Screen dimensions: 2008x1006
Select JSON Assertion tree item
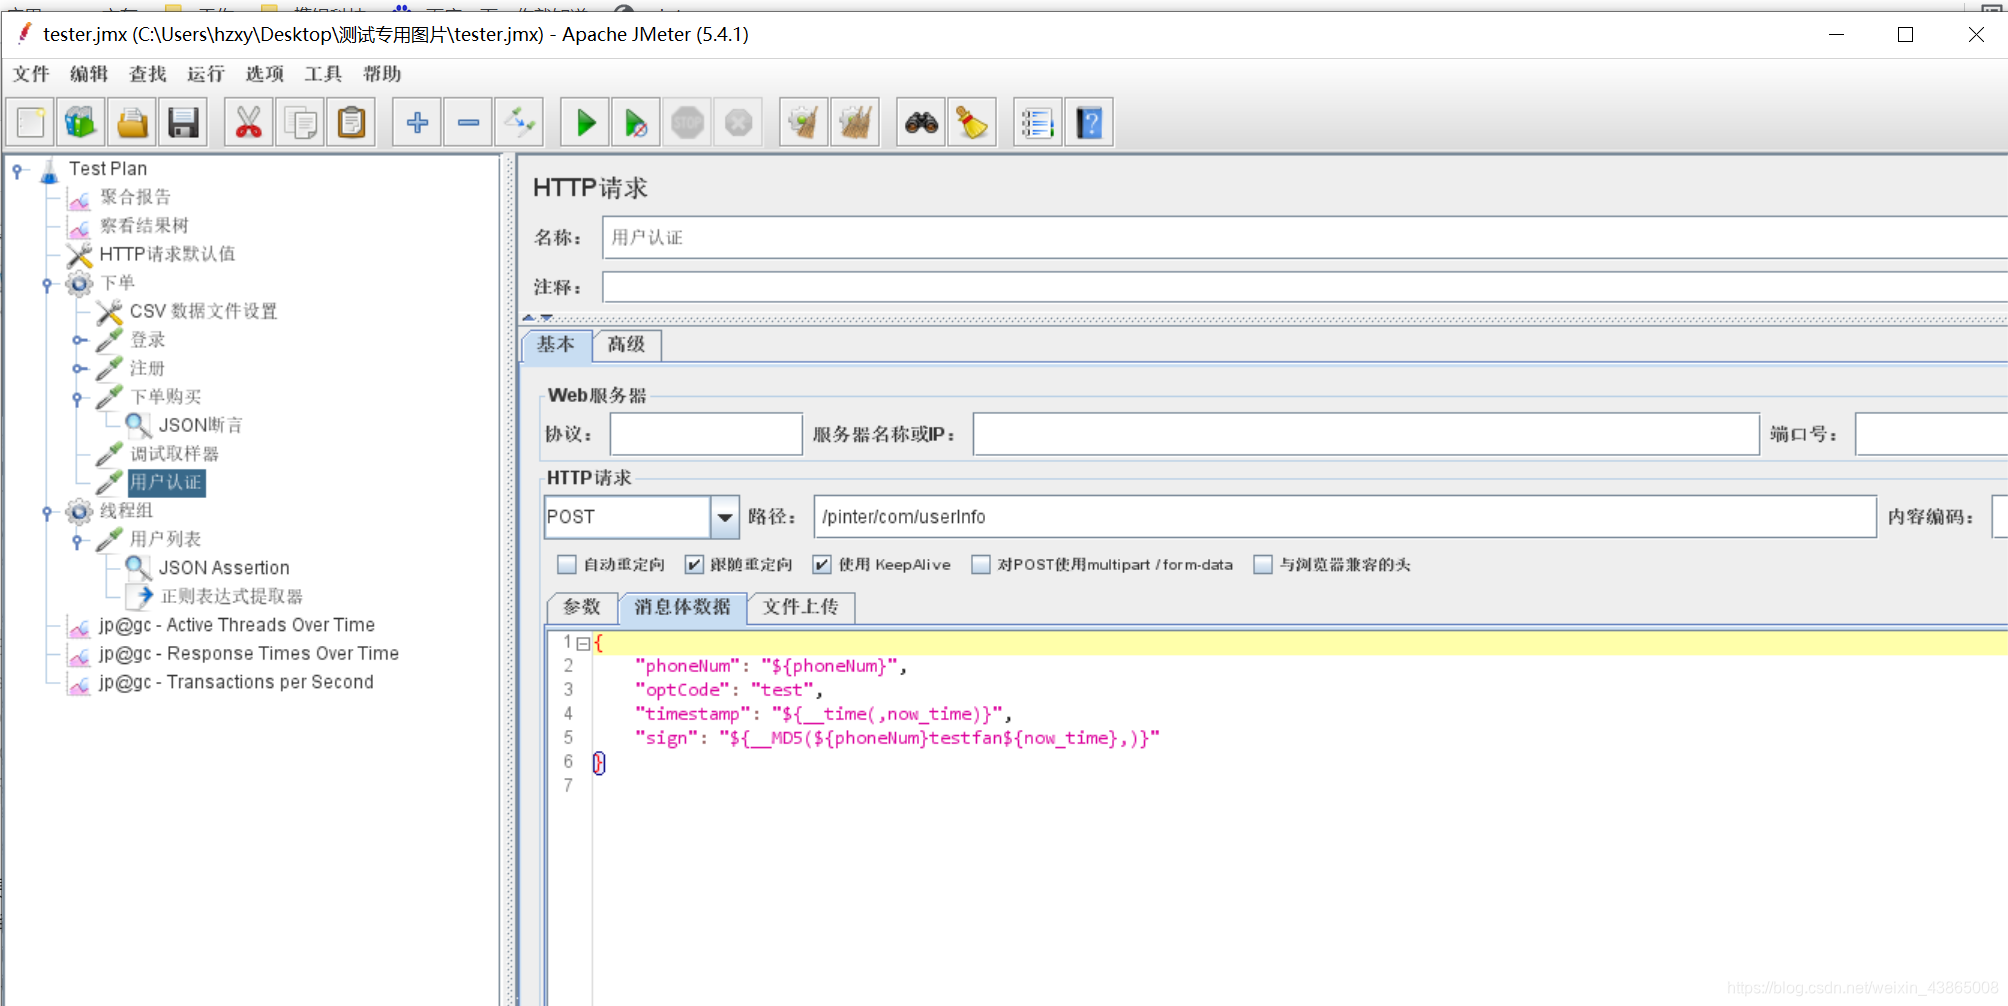point(224,568)
